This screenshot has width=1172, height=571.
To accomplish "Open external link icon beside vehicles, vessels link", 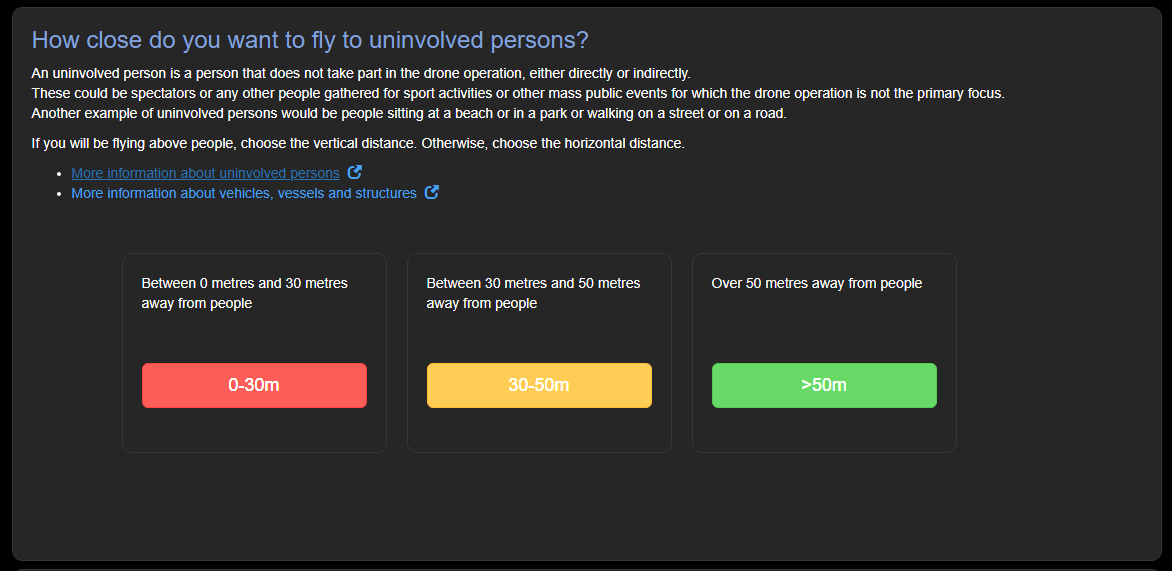I will click(x=431, y=193).
